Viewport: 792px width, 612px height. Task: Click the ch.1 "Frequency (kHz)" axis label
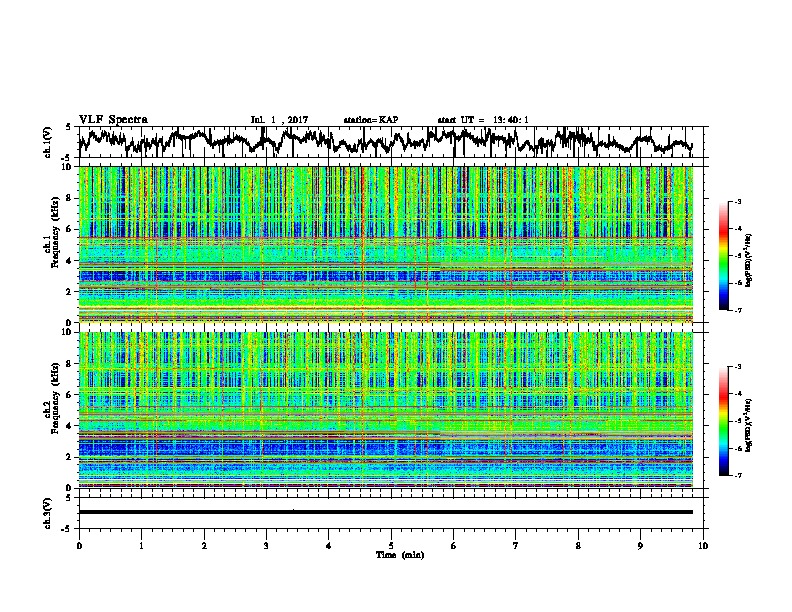click(55, 232)
